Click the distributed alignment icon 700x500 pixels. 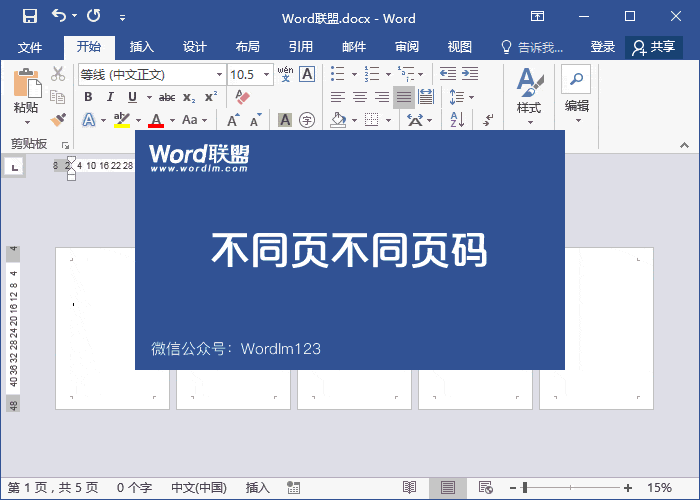(x=426, y=97)
